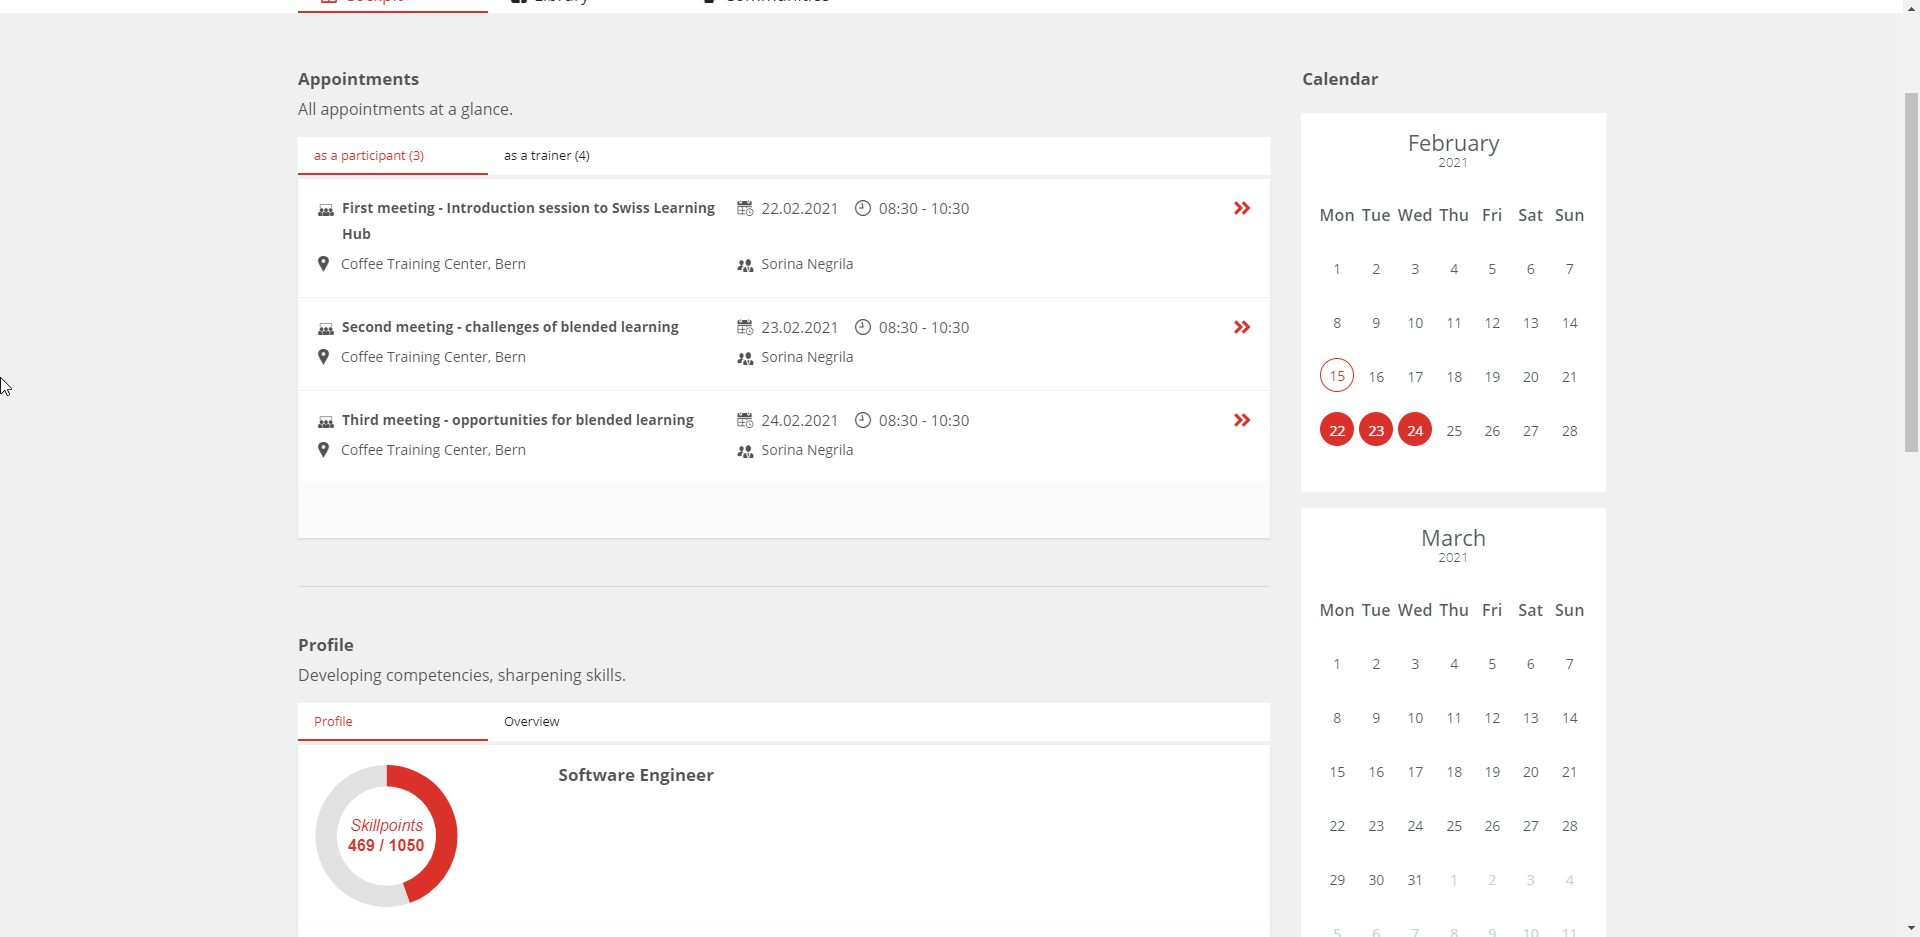The height and width of the screenshot is (937, 1920).
Task: Select the Profile tab under Profile section
Action: pyautogui.click(x=333, y=722)
